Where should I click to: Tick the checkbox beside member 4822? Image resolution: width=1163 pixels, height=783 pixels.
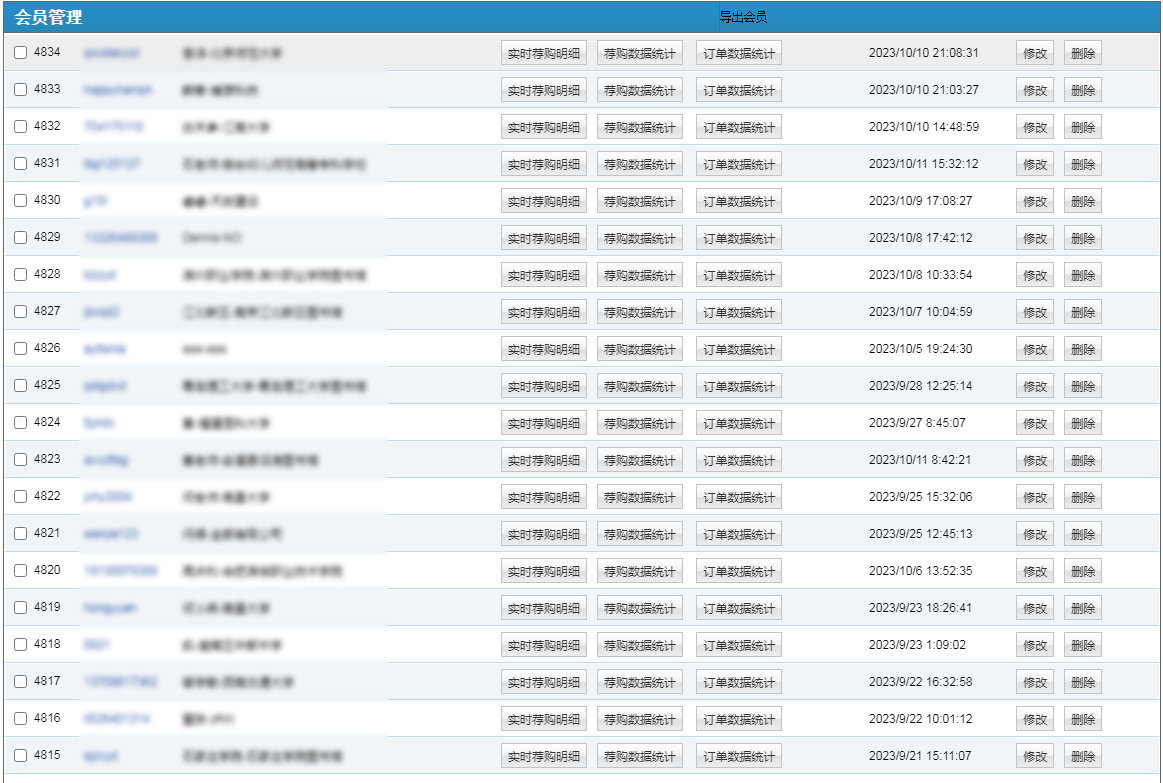point(21,497)
